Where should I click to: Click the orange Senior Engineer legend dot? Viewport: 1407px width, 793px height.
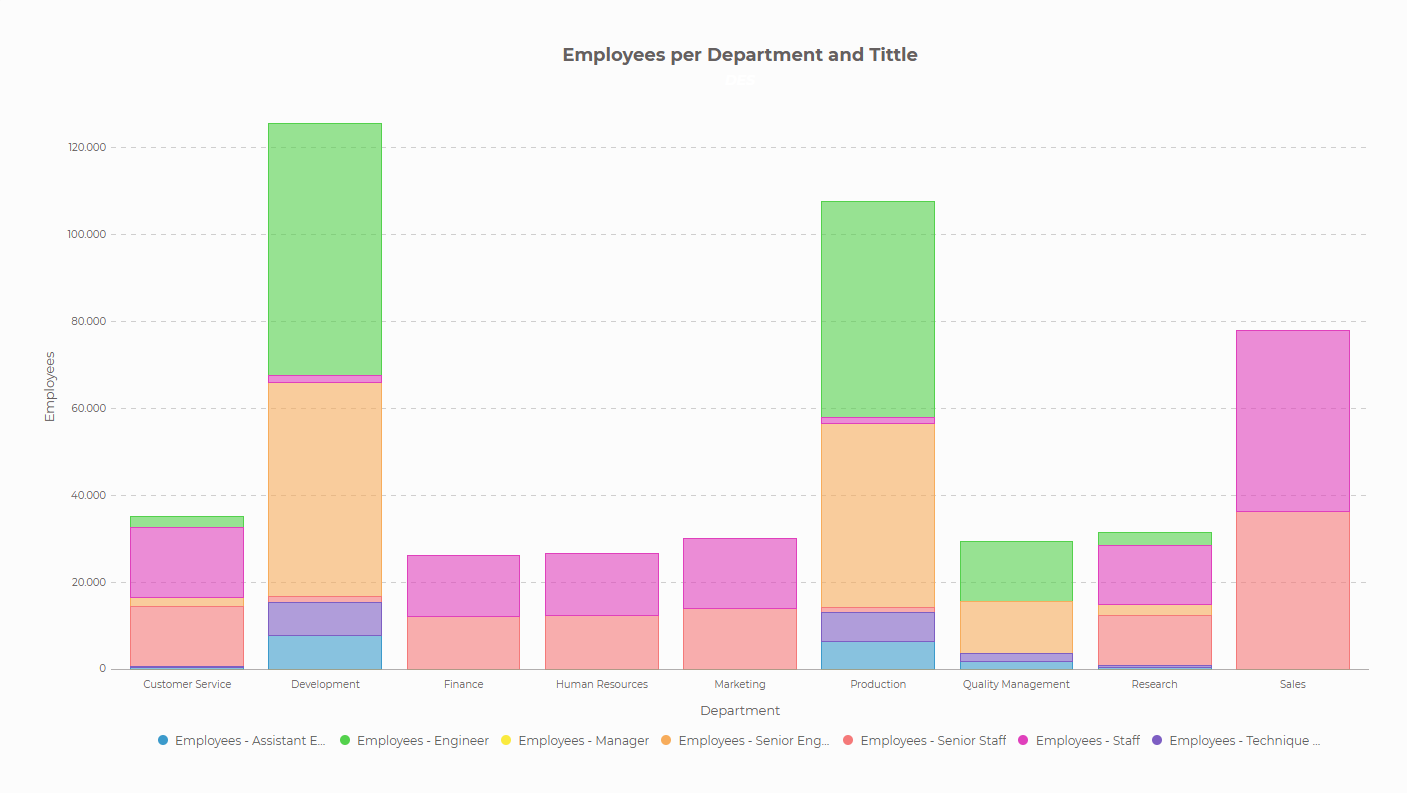667,741
